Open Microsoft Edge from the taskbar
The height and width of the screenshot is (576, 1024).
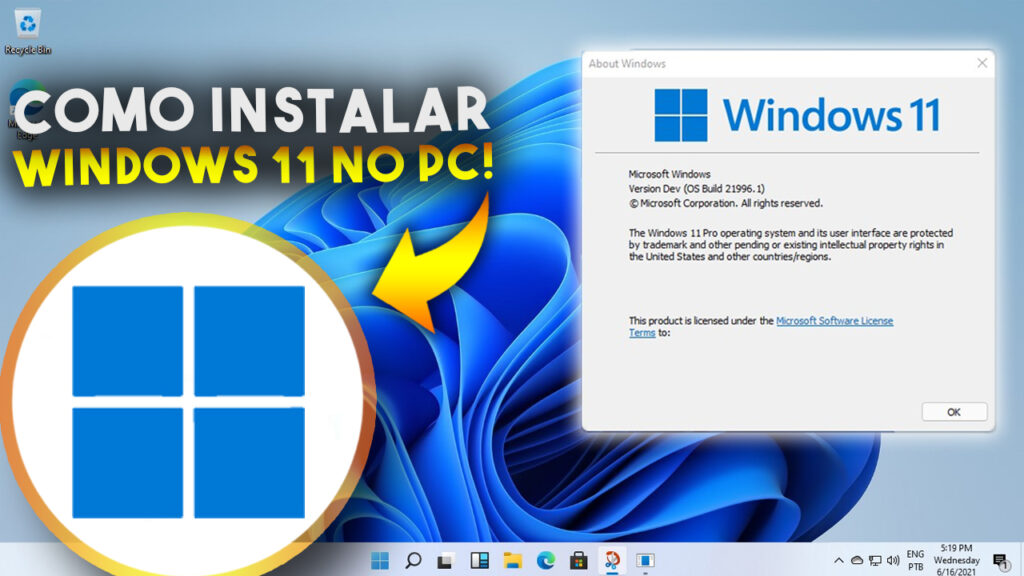[x=545, y=560]
